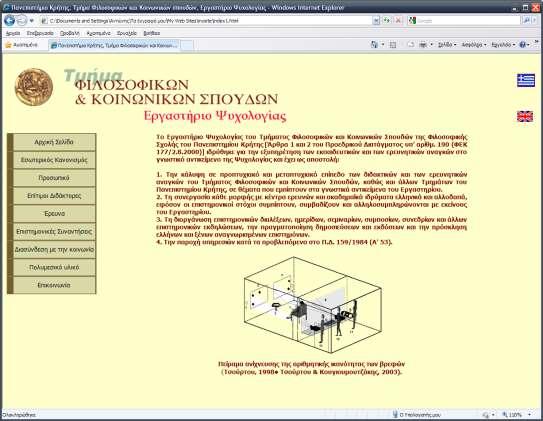Expand the Print options dropdown arrow
This screenshot has height=421, width=543.
(x=431, y=45)
